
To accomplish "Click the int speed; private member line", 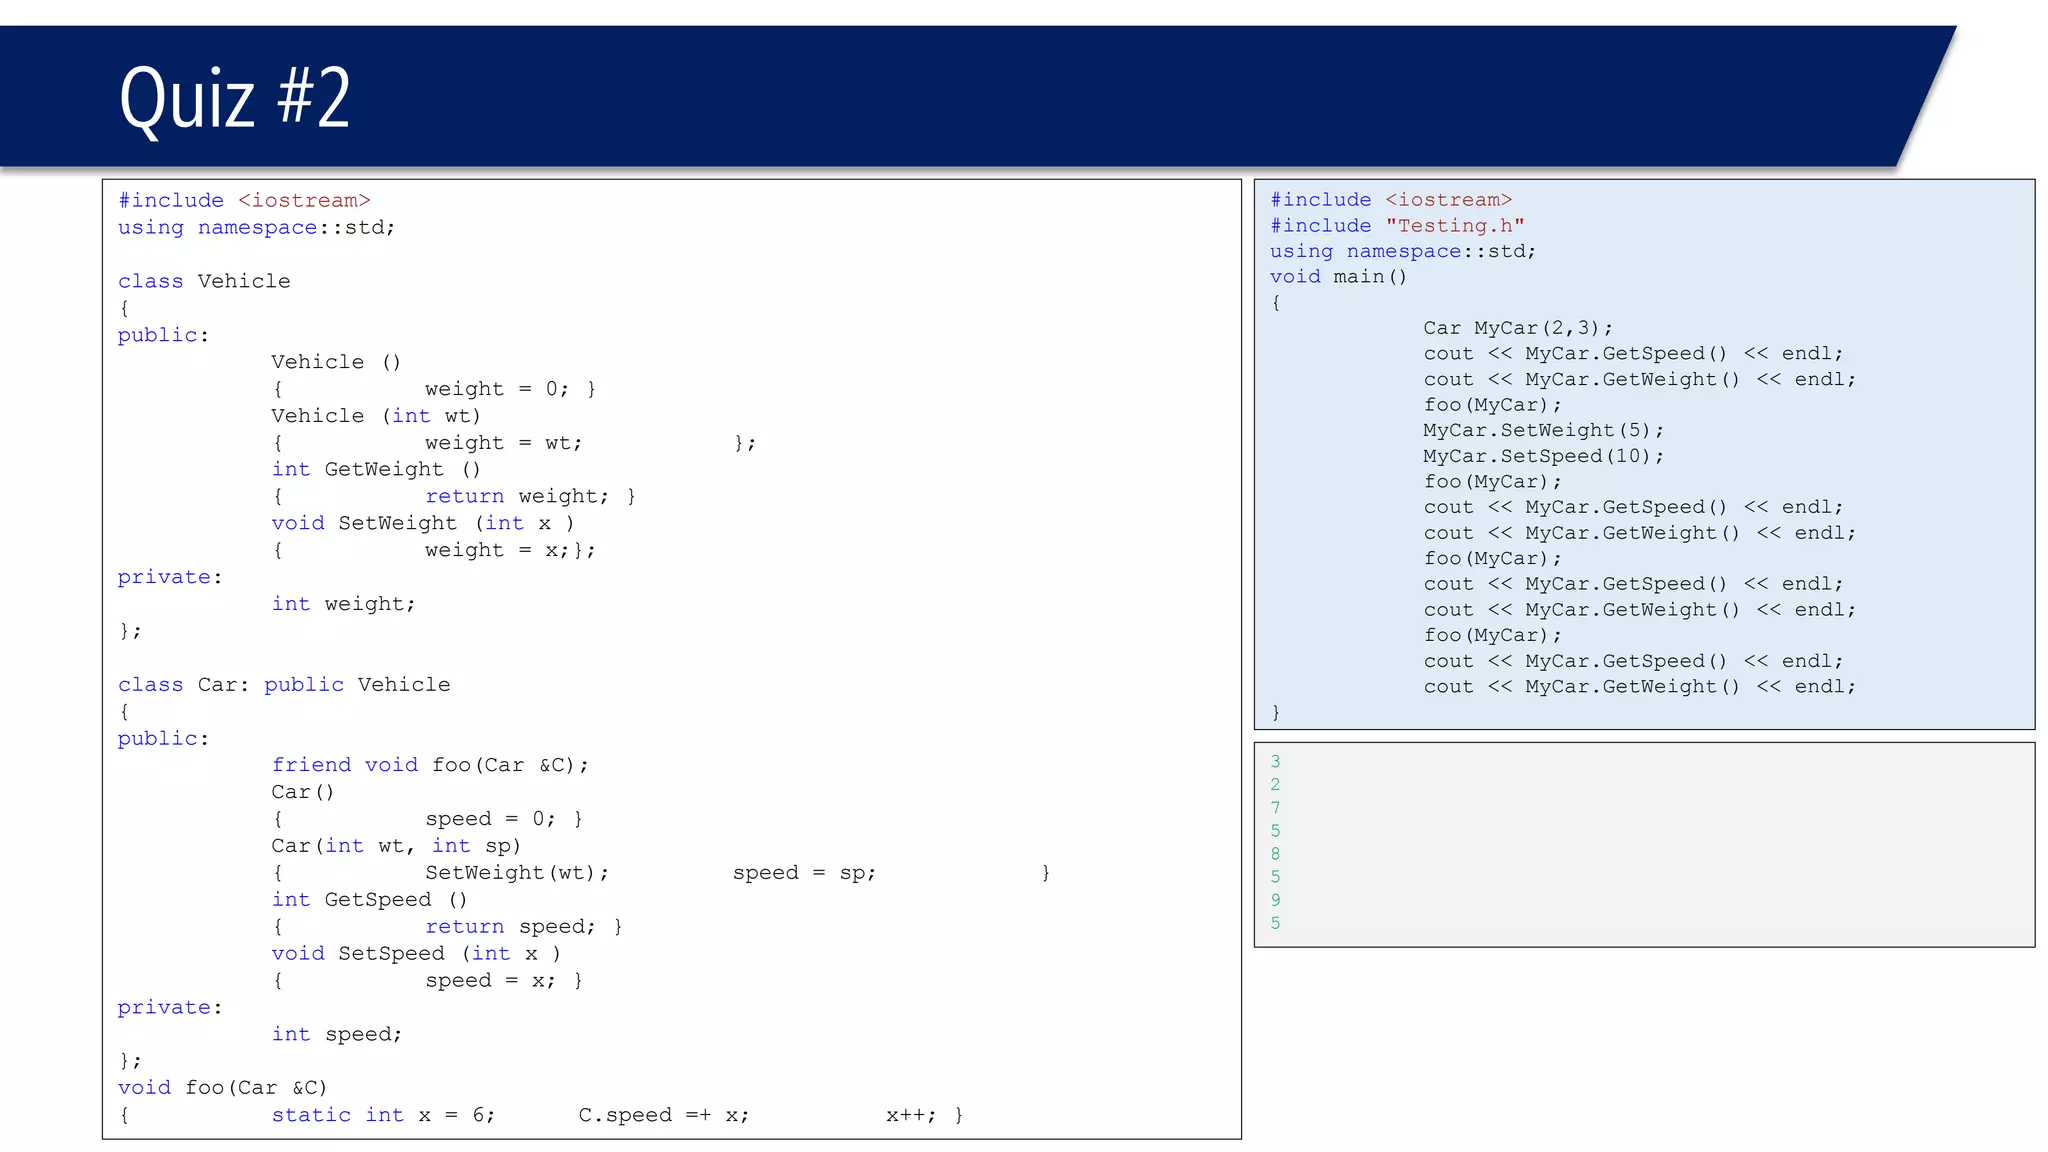I will click(336, 1035).
